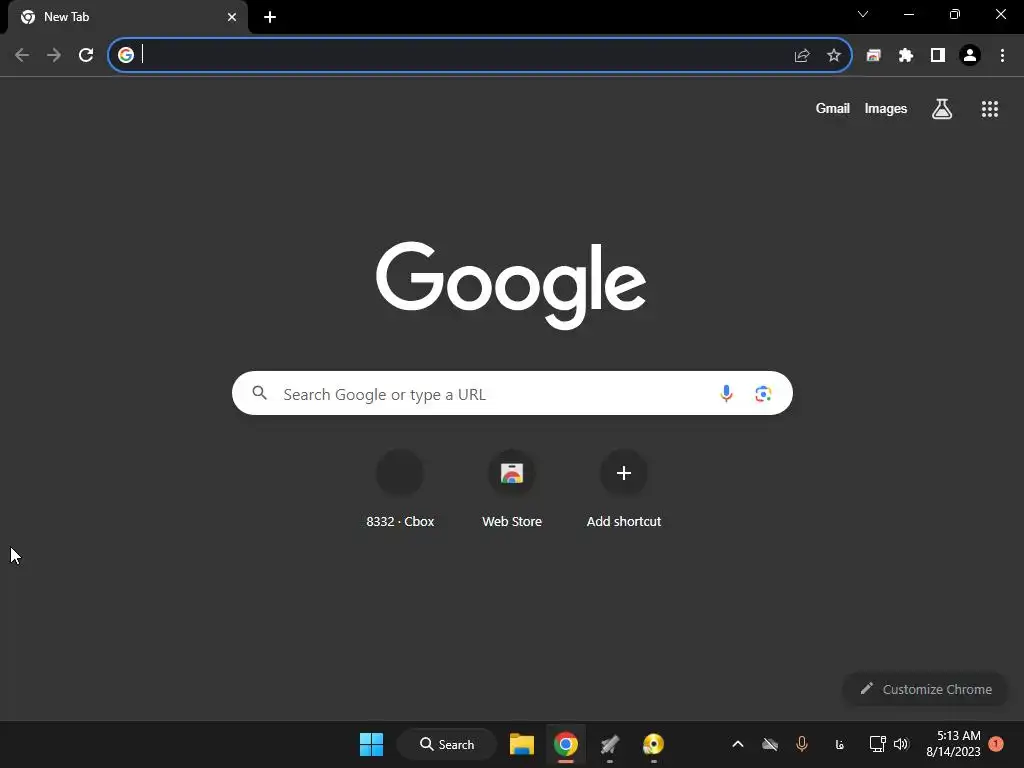Open the Windows Start menu
This screenshot has width=1024, height=768.
(x=372, y=744)
